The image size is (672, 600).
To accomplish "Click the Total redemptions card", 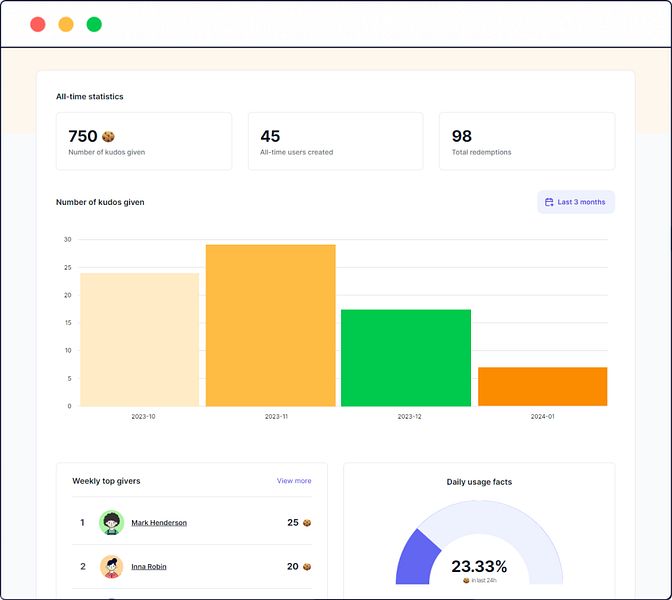I will [527, 141].
